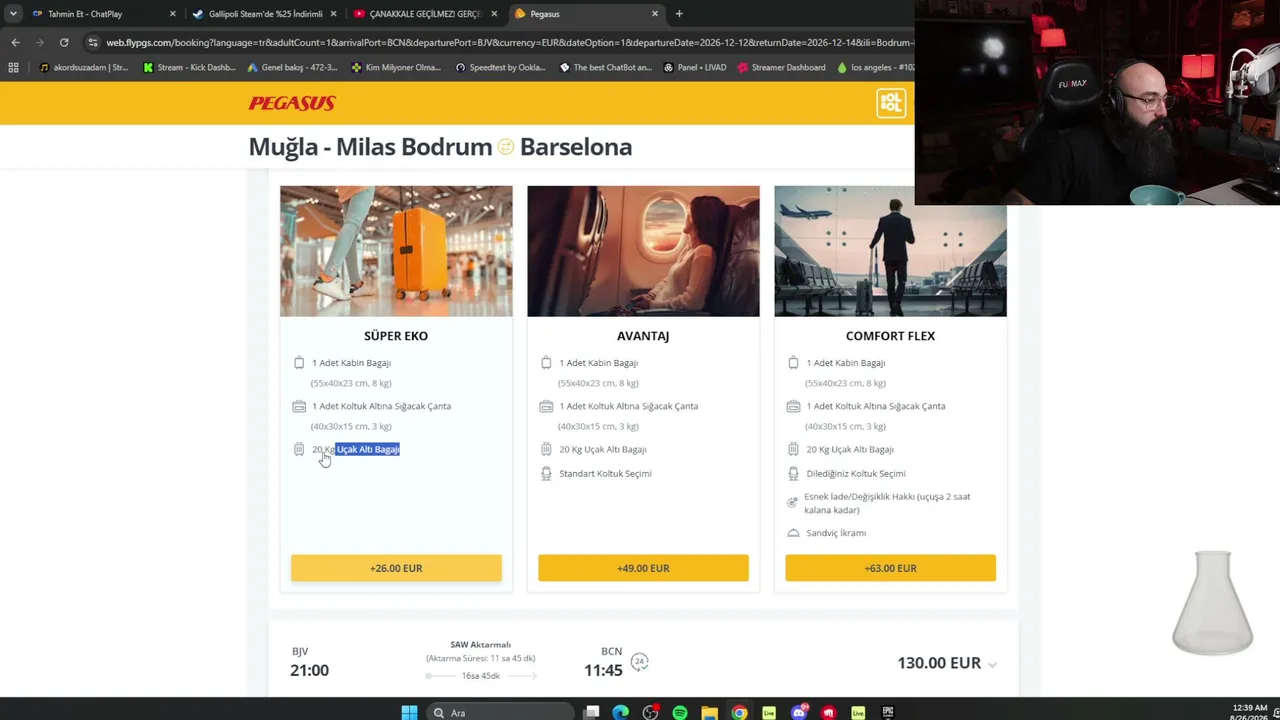The image size is (1280, 720).
Task: Select Comfort Flex package for +63.00 EUR
Action: coord(890,568)
